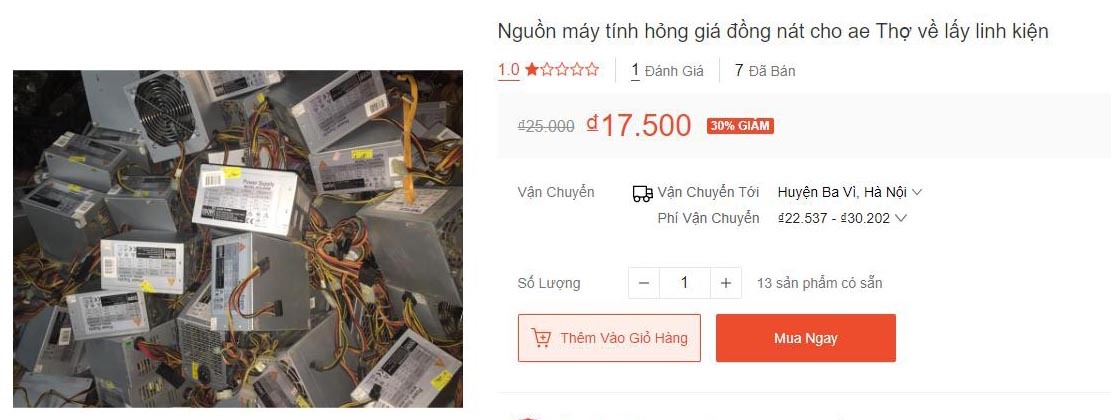Increase quantity with the plus button
Image resolution: width=1111 pixels, height=420 pixels.
tap(726, 283)
